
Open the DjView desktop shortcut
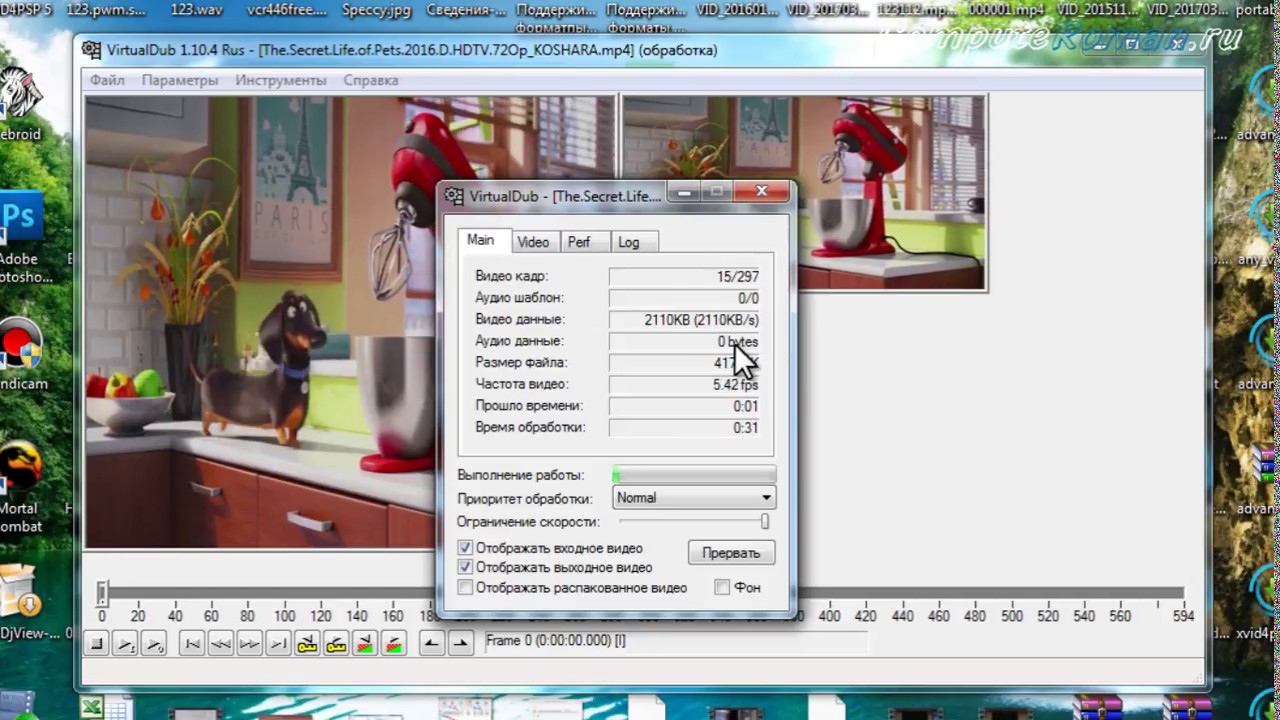pos(20,592)
